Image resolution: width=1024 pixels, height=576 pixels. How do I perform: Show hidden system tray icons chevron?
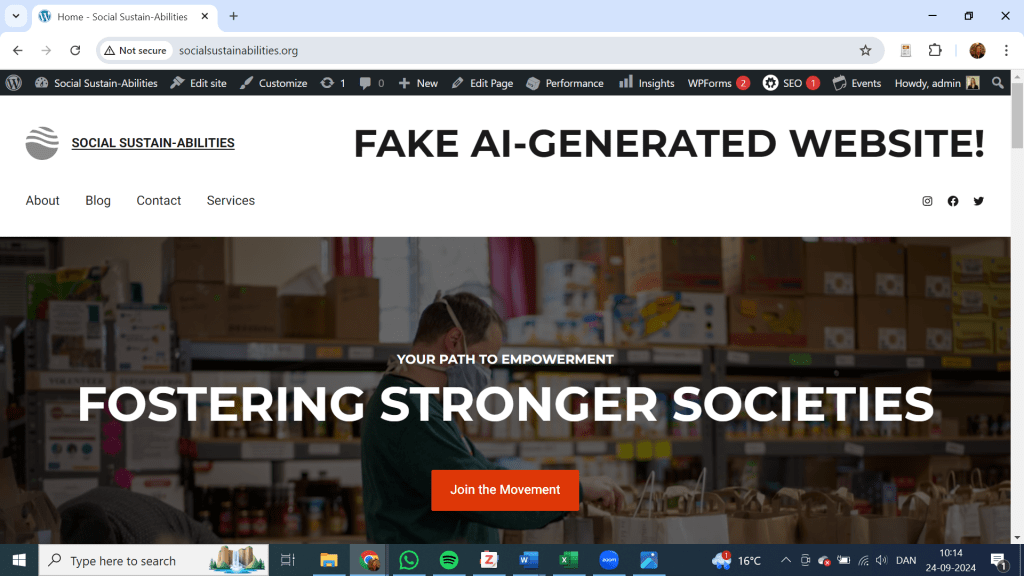pos(786,560)
